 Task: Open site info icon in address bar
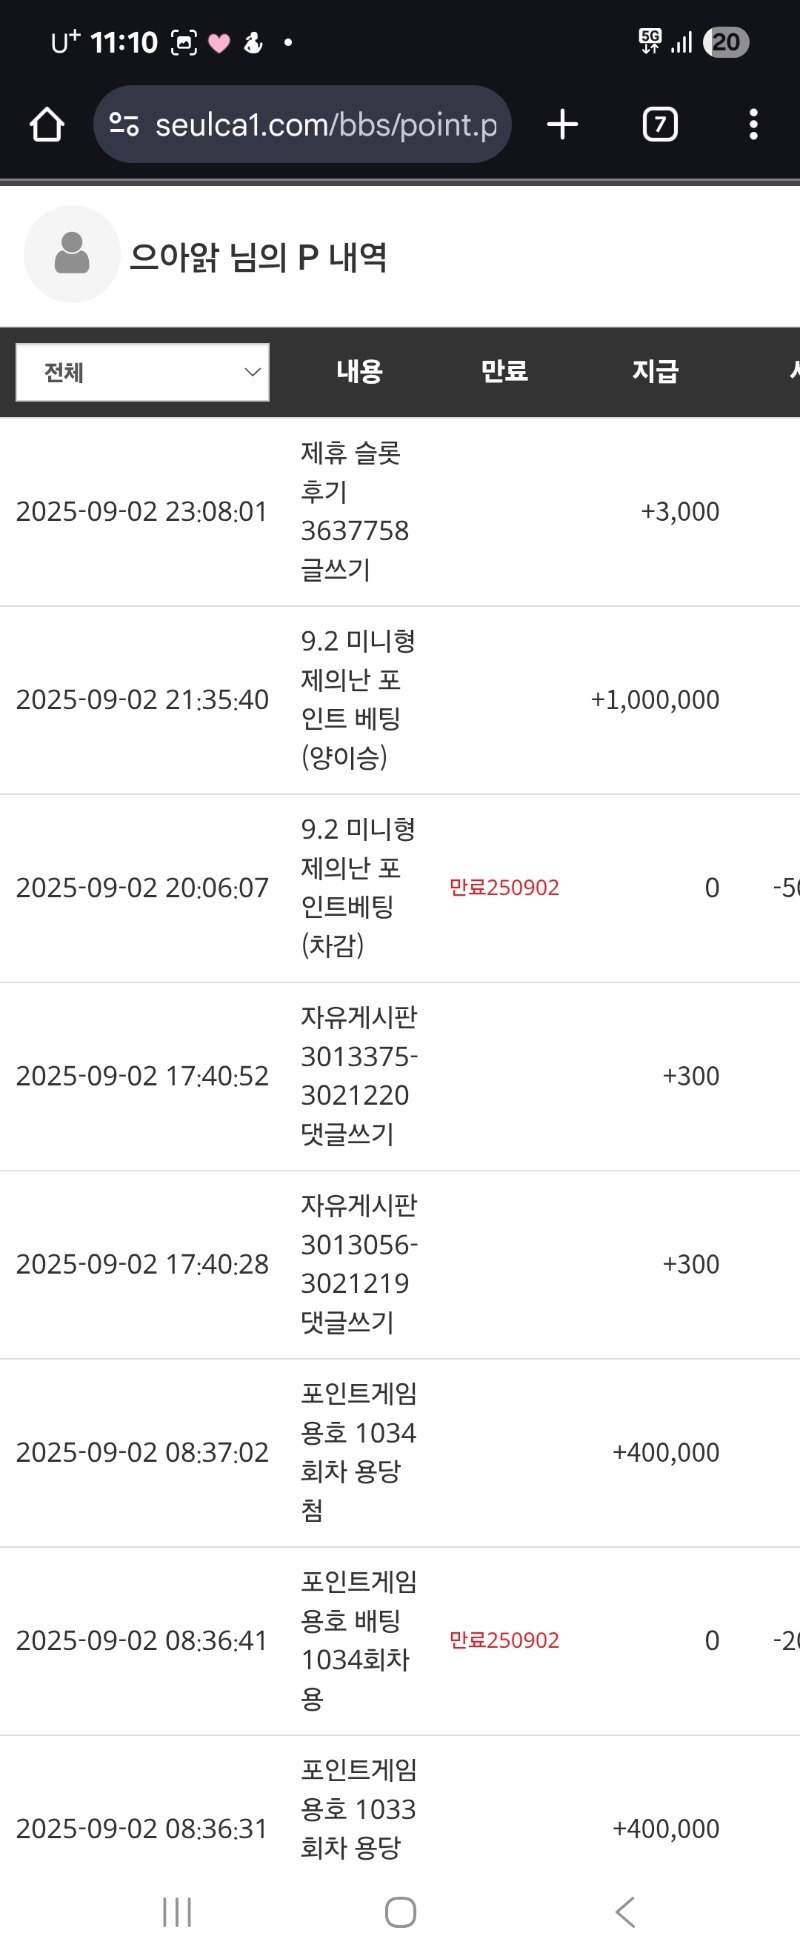point(124,125)
